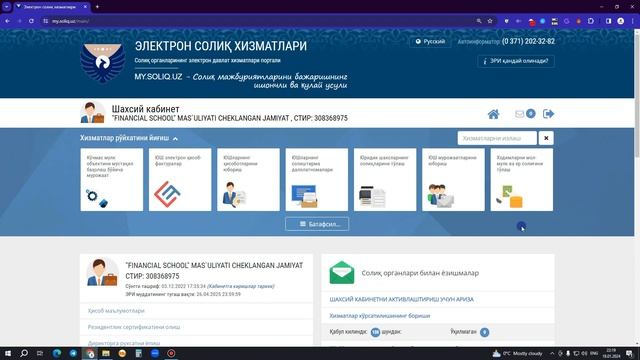The height and width of the screenshot is (360, 640).
Task: Click the message counter badge by the envelope
Action: click(x=530, y=114)
